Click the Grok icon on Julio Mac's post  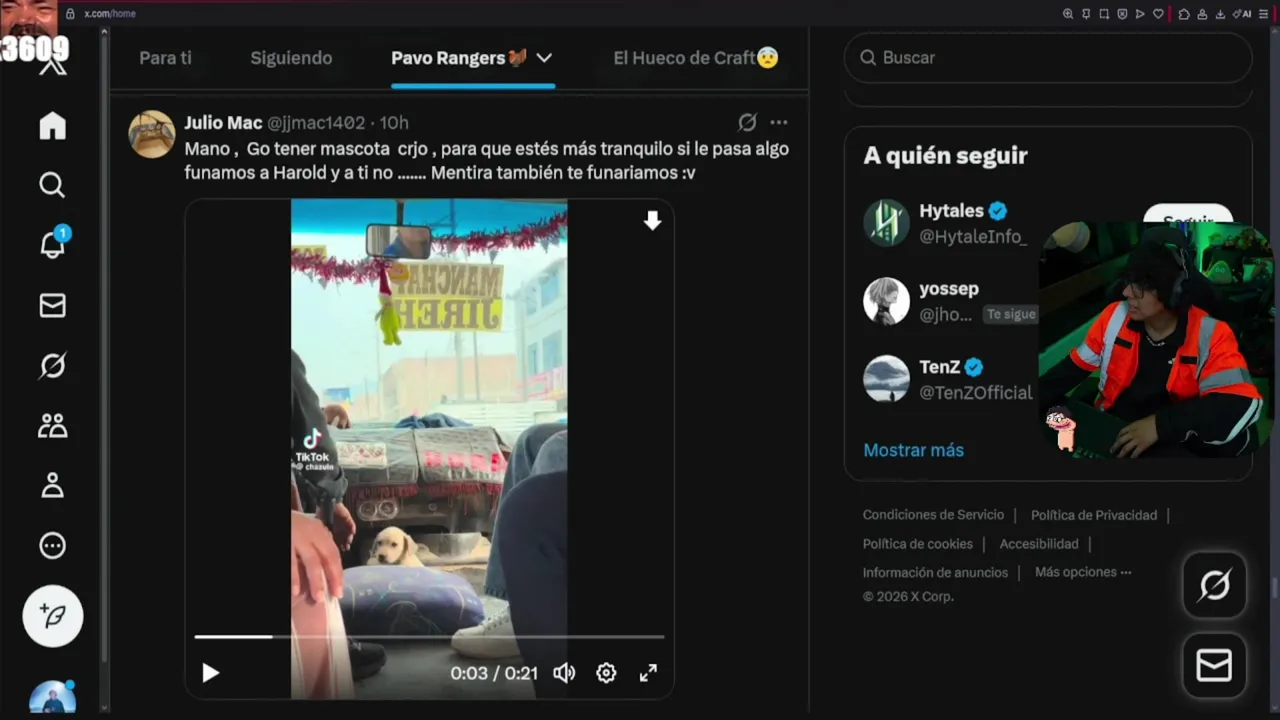click(x=747, y=122)
